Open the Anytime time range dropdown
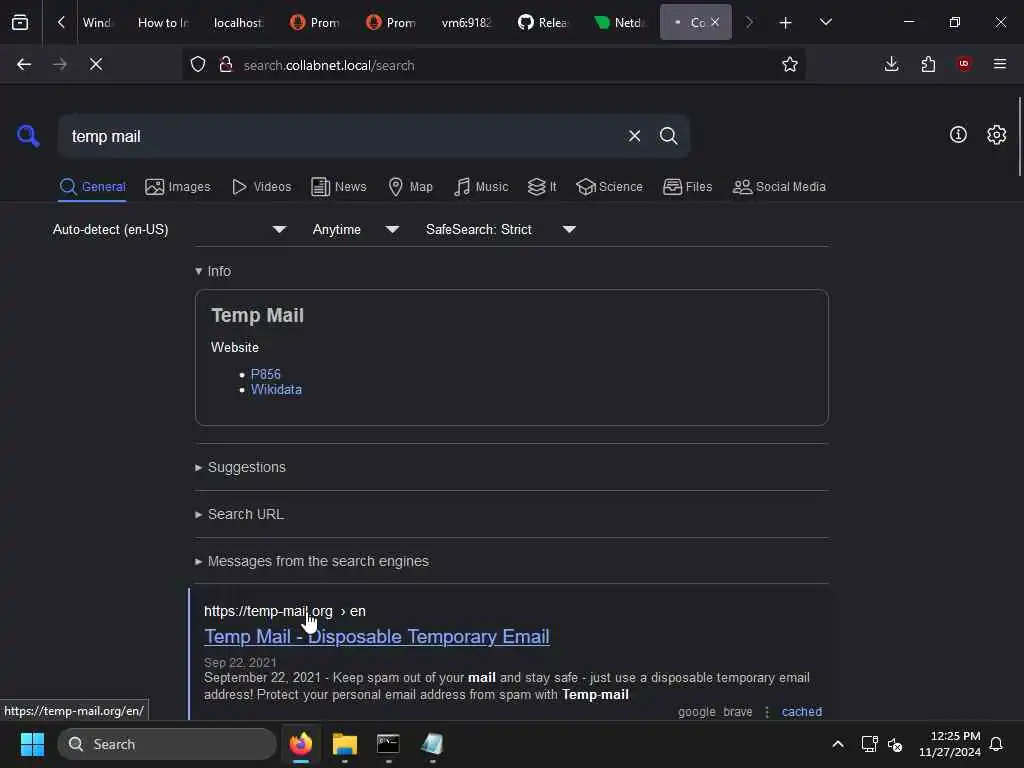Screen dimensions: 1024x768 pyautogui.click(x=355, y=229)
